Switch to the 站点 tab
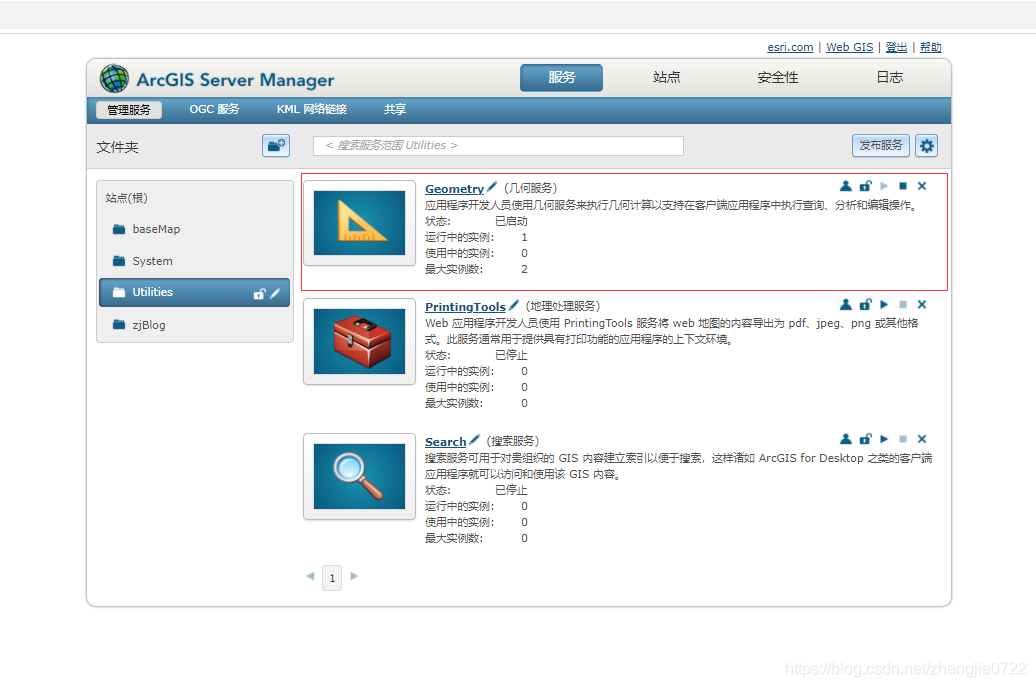The height and width of the screenshot is (687, 1036). [x=667, y=78]
